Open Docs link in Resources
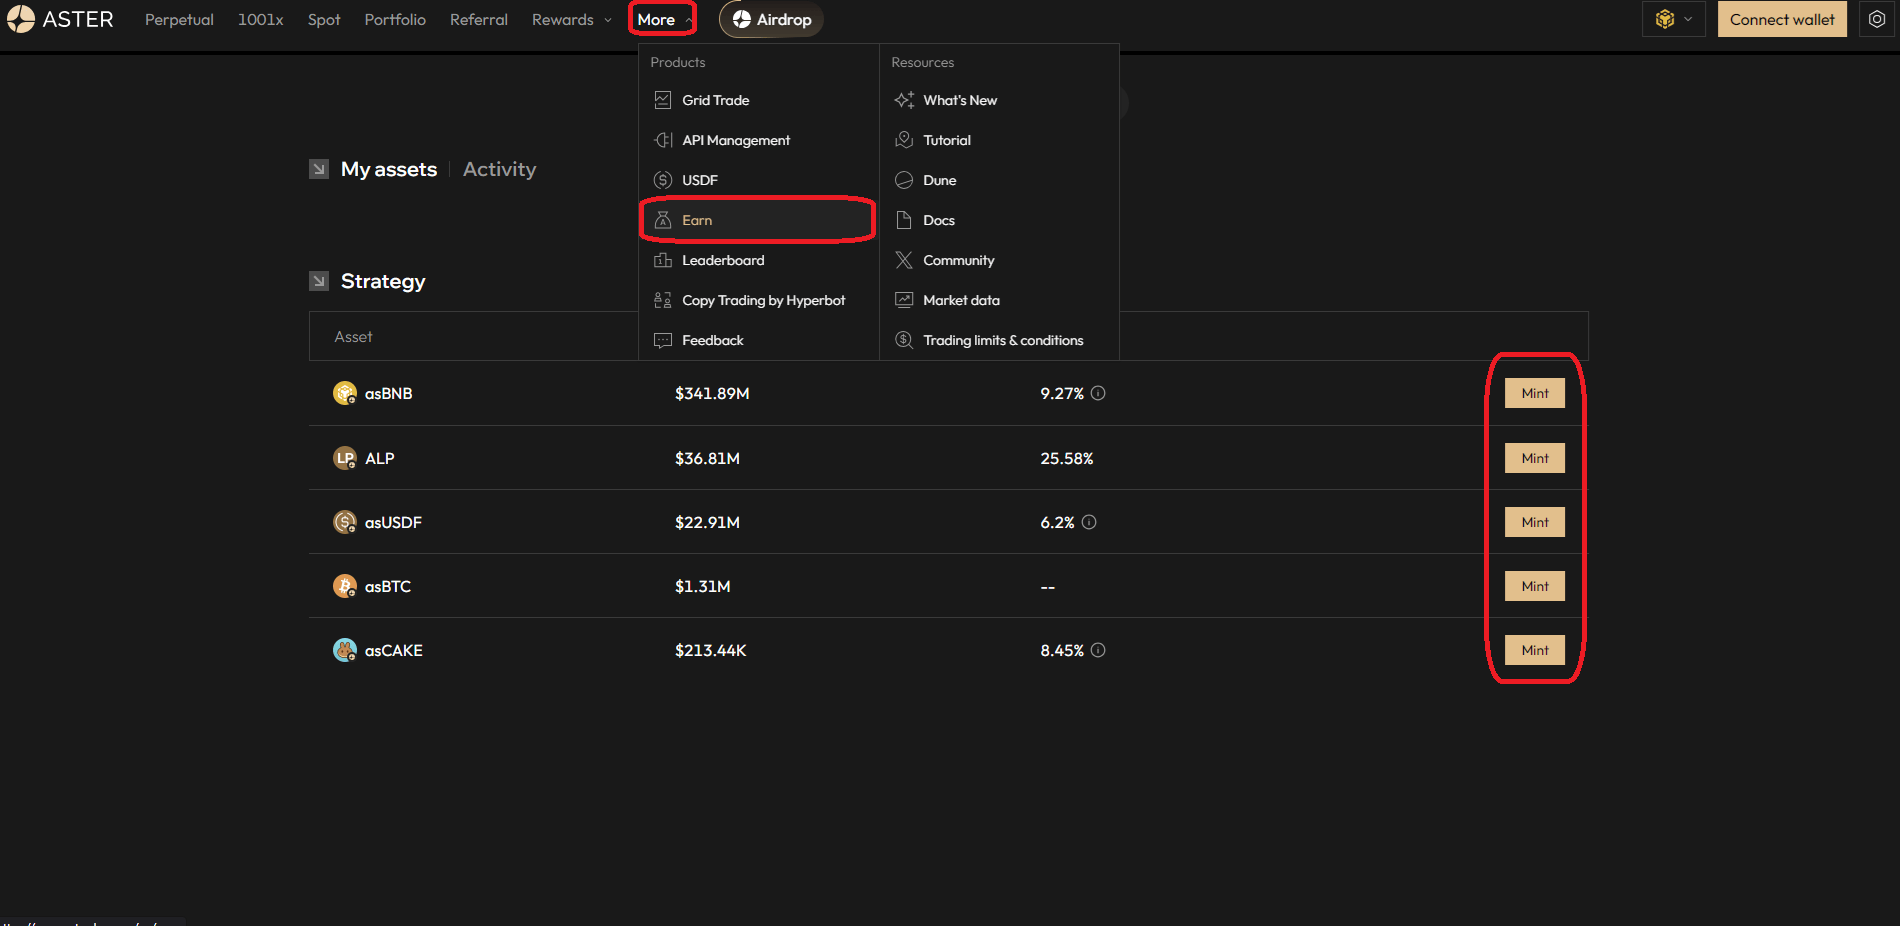1900x926 pixels. [x=938, y=220]
